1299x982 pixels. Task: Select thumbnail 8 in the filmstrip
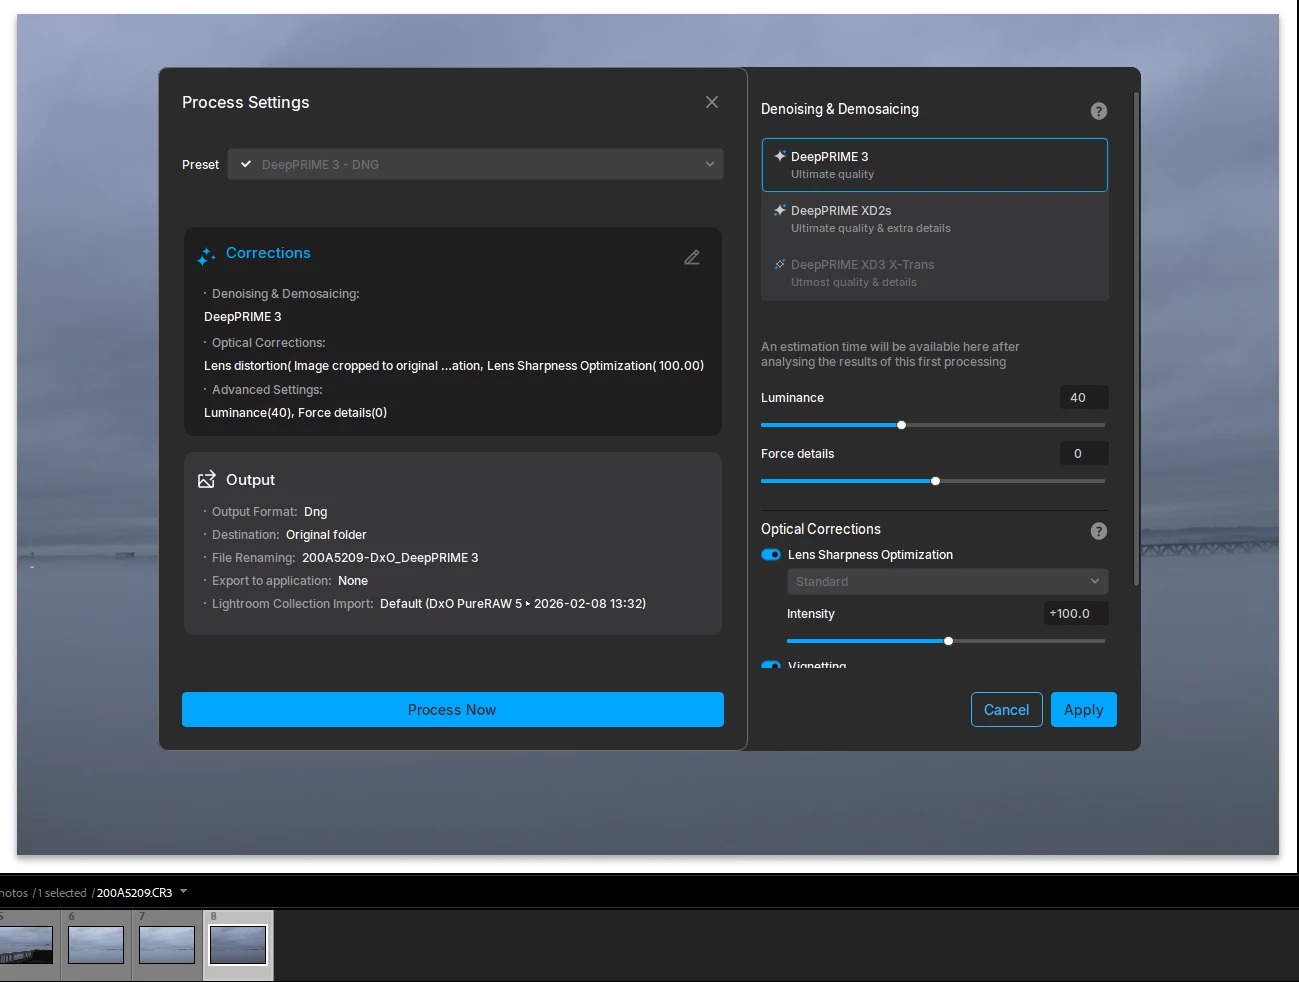pyautogui.click(x=238, y=943)
